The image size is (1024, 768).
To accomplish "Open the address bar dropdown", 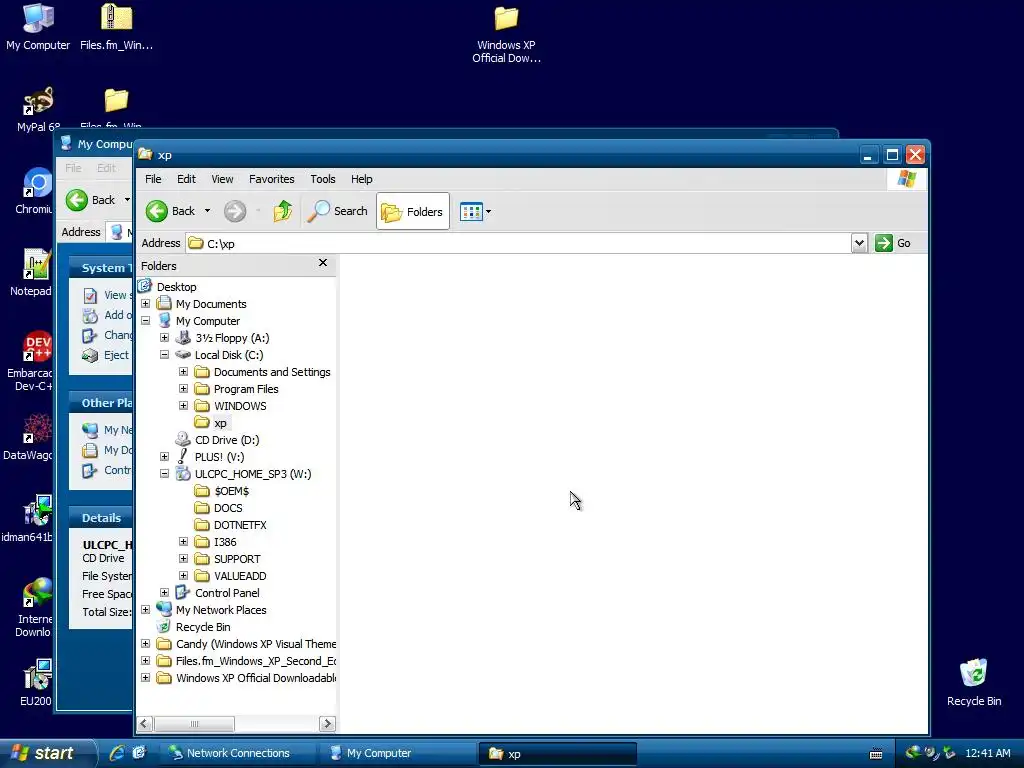I will click(859, 243).
